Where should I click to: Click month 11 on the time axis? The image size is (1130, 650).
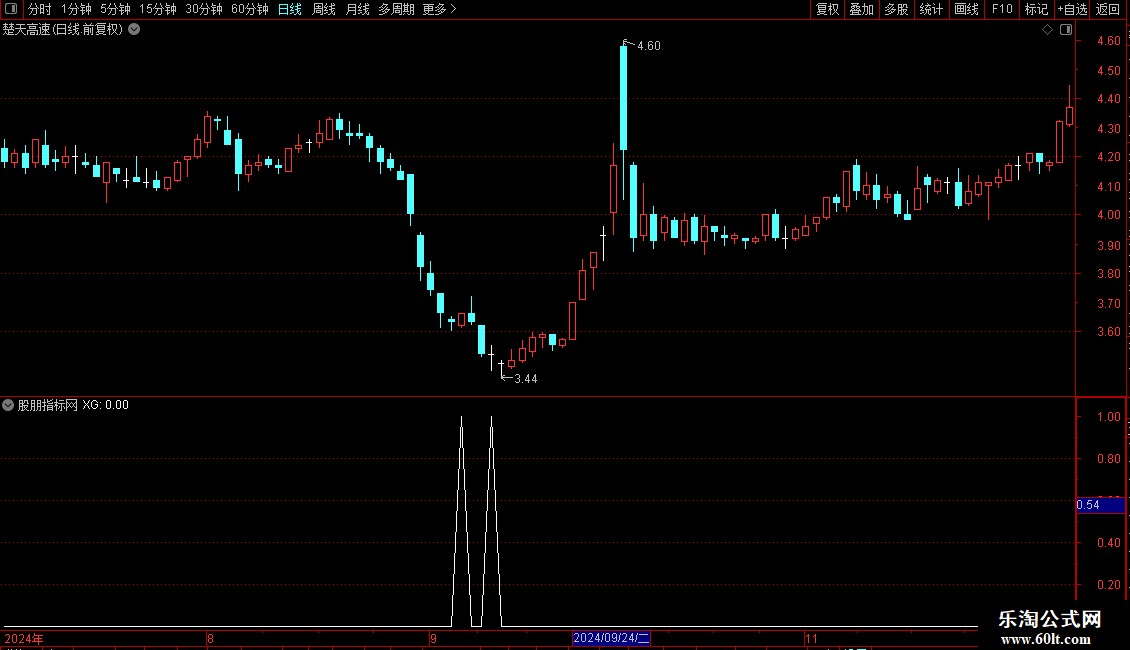coord(811,638)
